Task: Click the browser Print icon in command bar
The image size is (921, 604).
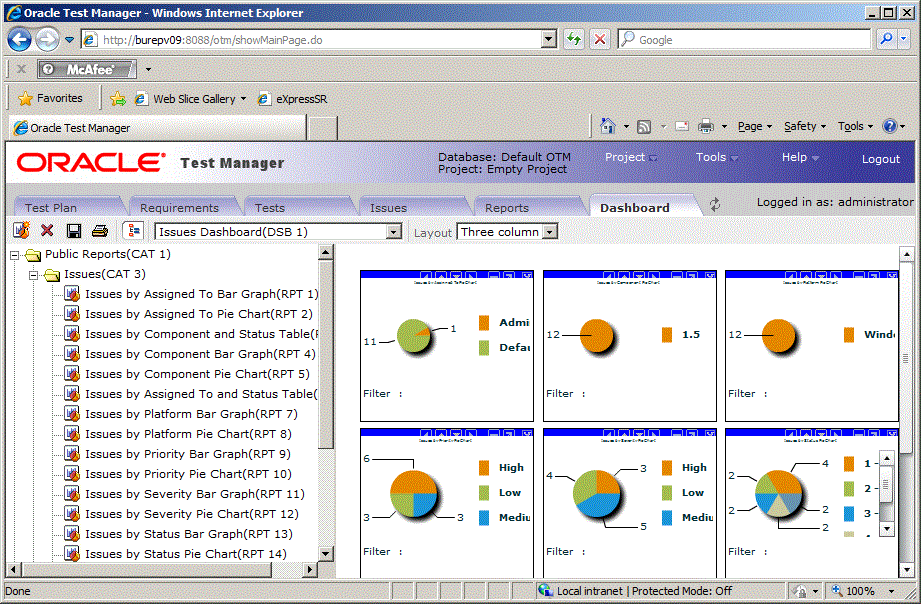Action: point(705,126)
